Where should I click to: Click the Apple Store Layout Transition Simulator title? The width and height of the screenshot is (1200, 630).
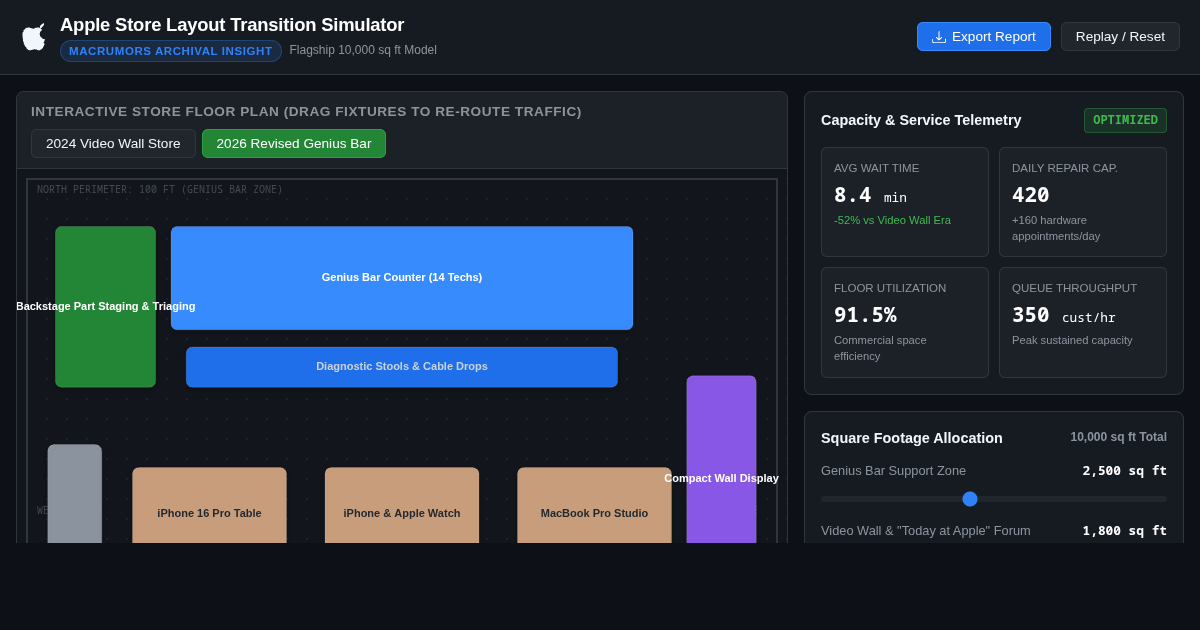(232, 25)
